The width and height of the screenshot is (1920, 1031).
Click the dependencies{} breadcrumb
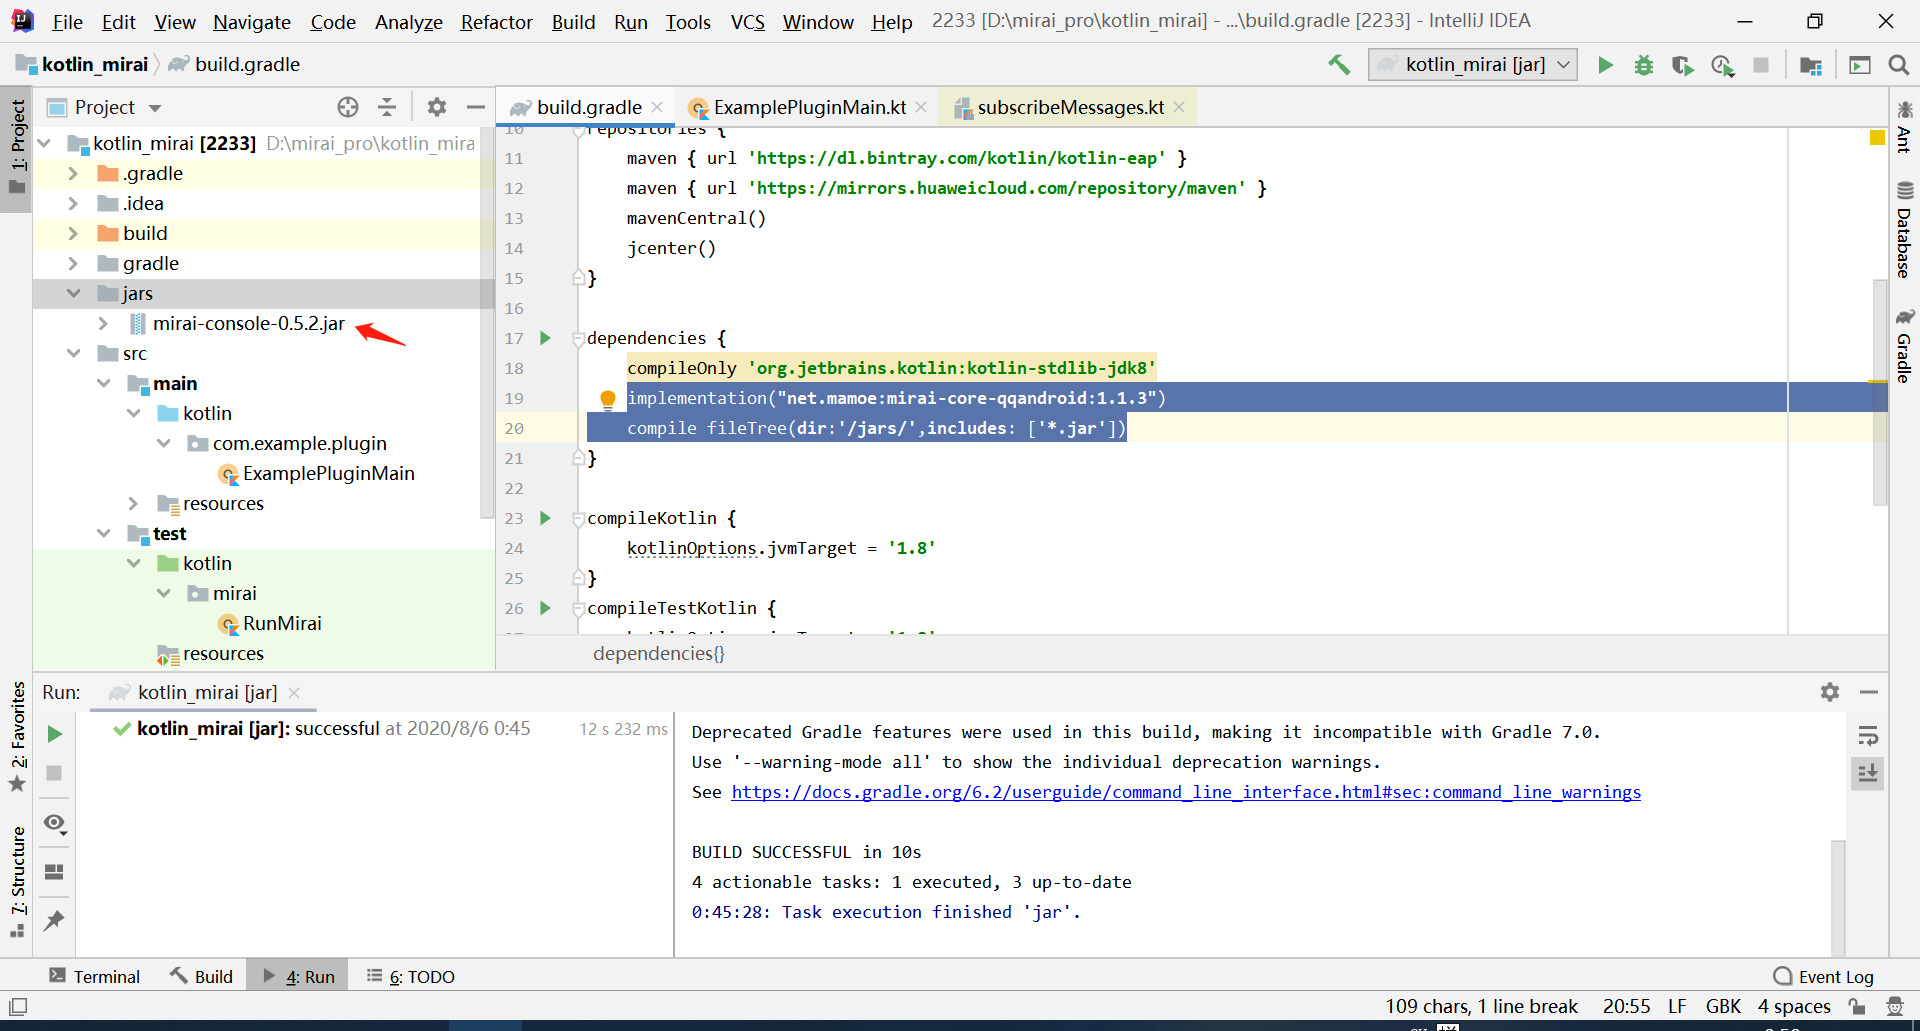(x=659, y=653)
